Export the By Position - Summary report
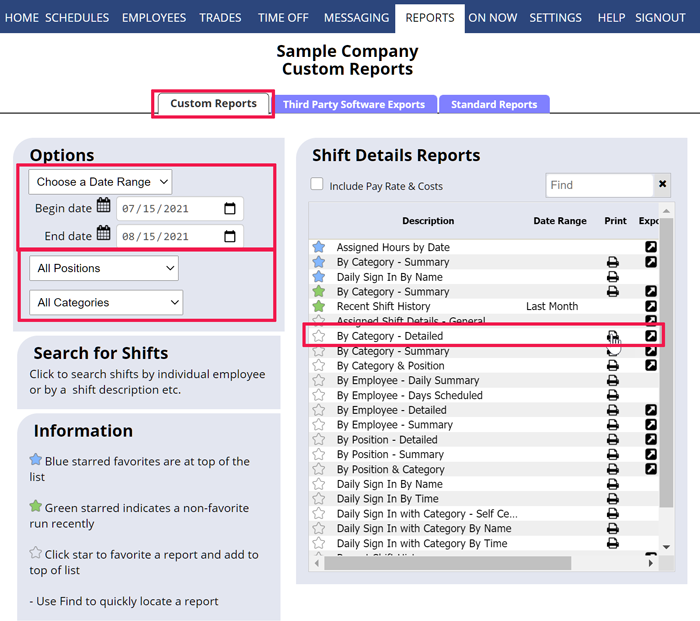This screenshot has width=700, height=621. tap(650, 454)
